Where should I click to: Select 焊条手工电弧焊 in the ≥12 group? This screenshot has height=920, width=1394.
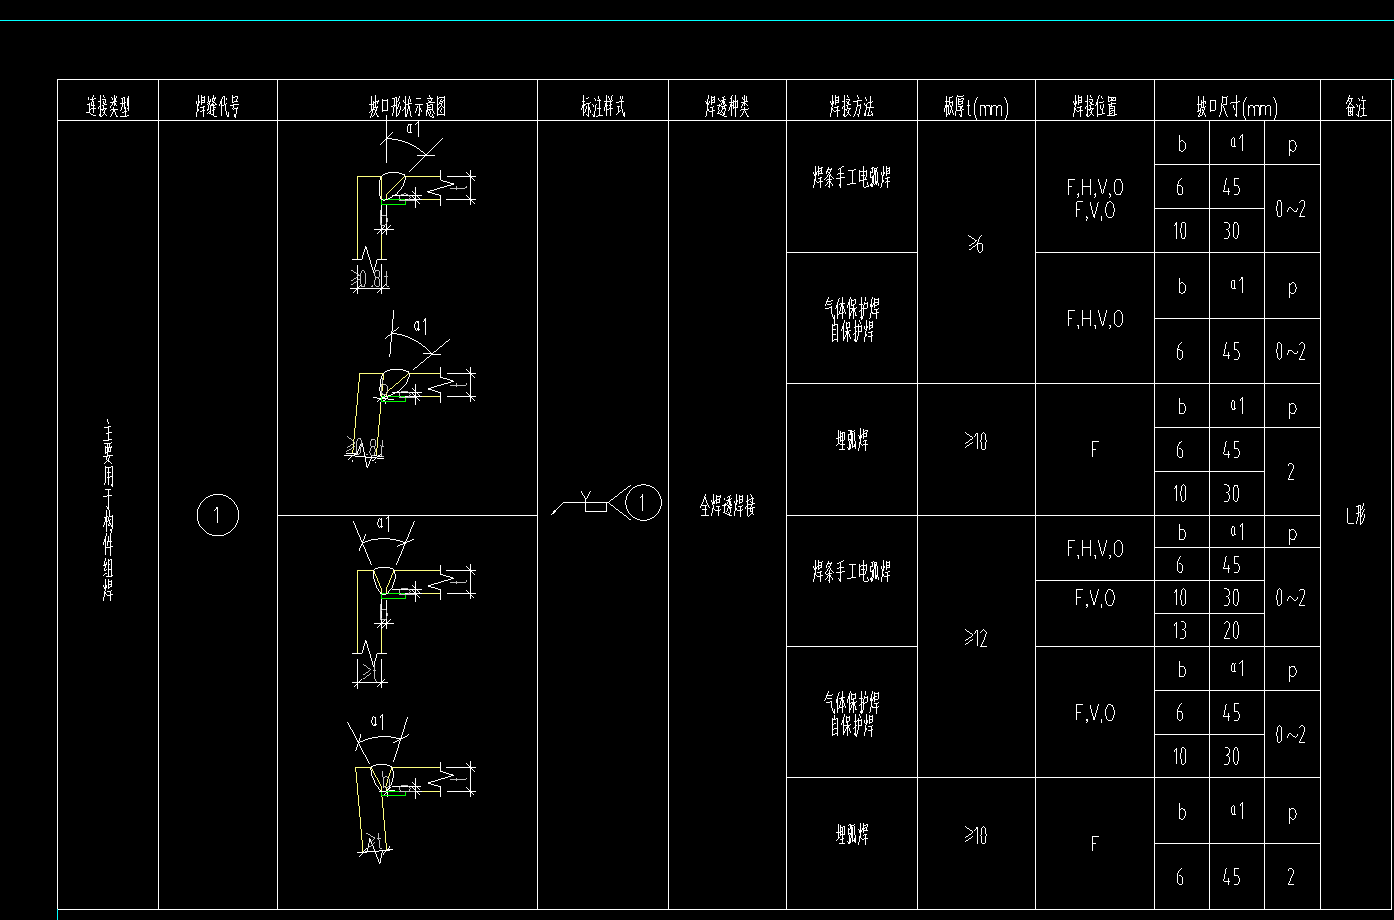point(852,572)
